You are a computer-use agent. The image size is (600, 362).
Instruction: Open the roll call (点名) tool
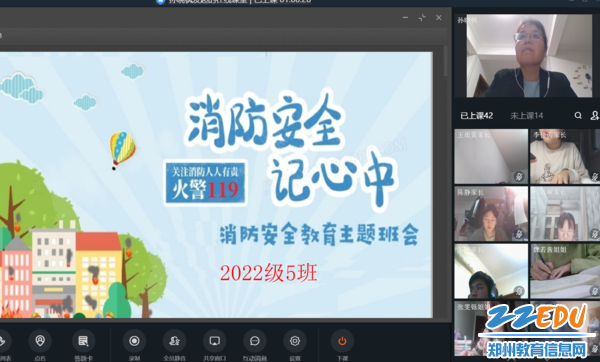point(40,341)
